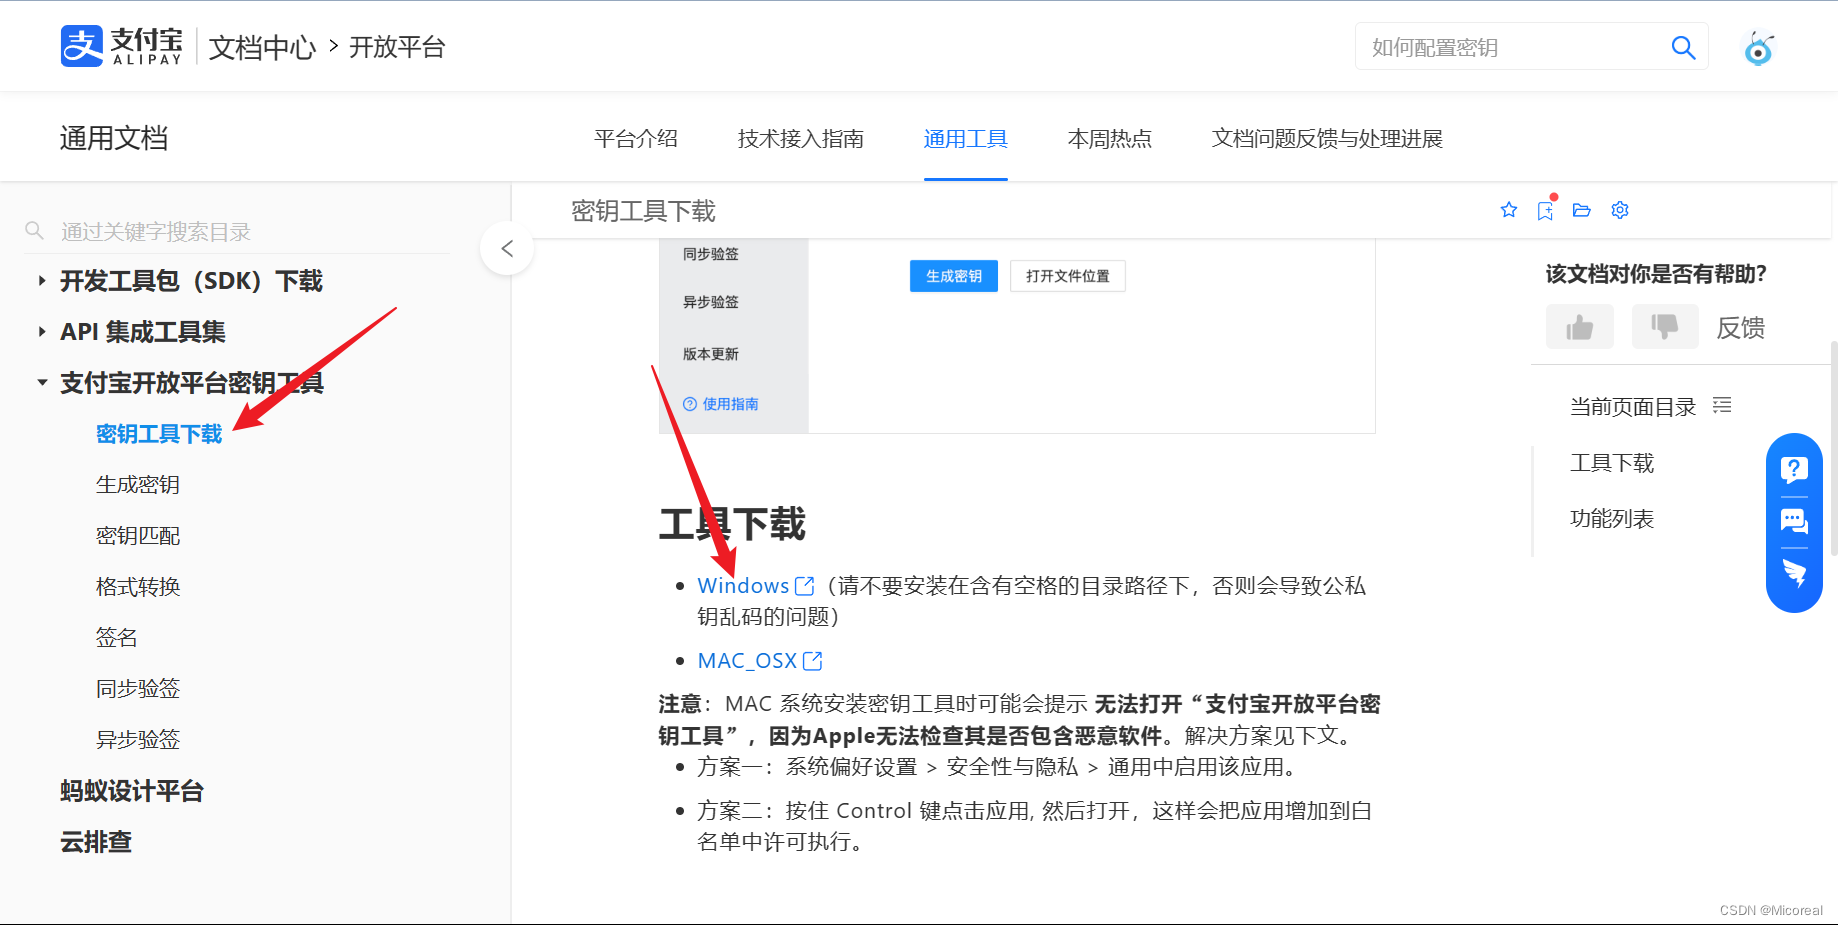1838x925 pixels.
Task: Download the MAC_OSX key tool
Action: coord(747,660)
